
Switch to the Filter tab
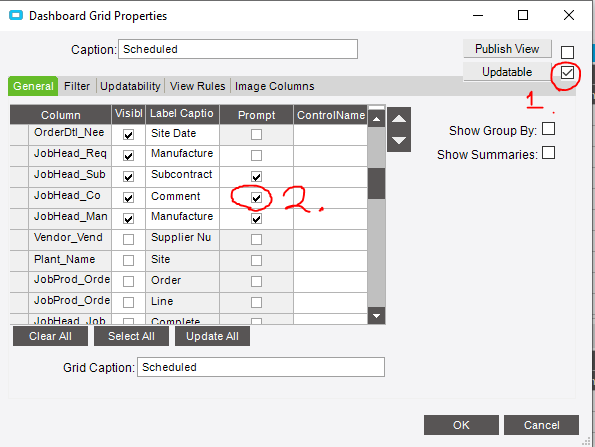(x=77, y=86)
